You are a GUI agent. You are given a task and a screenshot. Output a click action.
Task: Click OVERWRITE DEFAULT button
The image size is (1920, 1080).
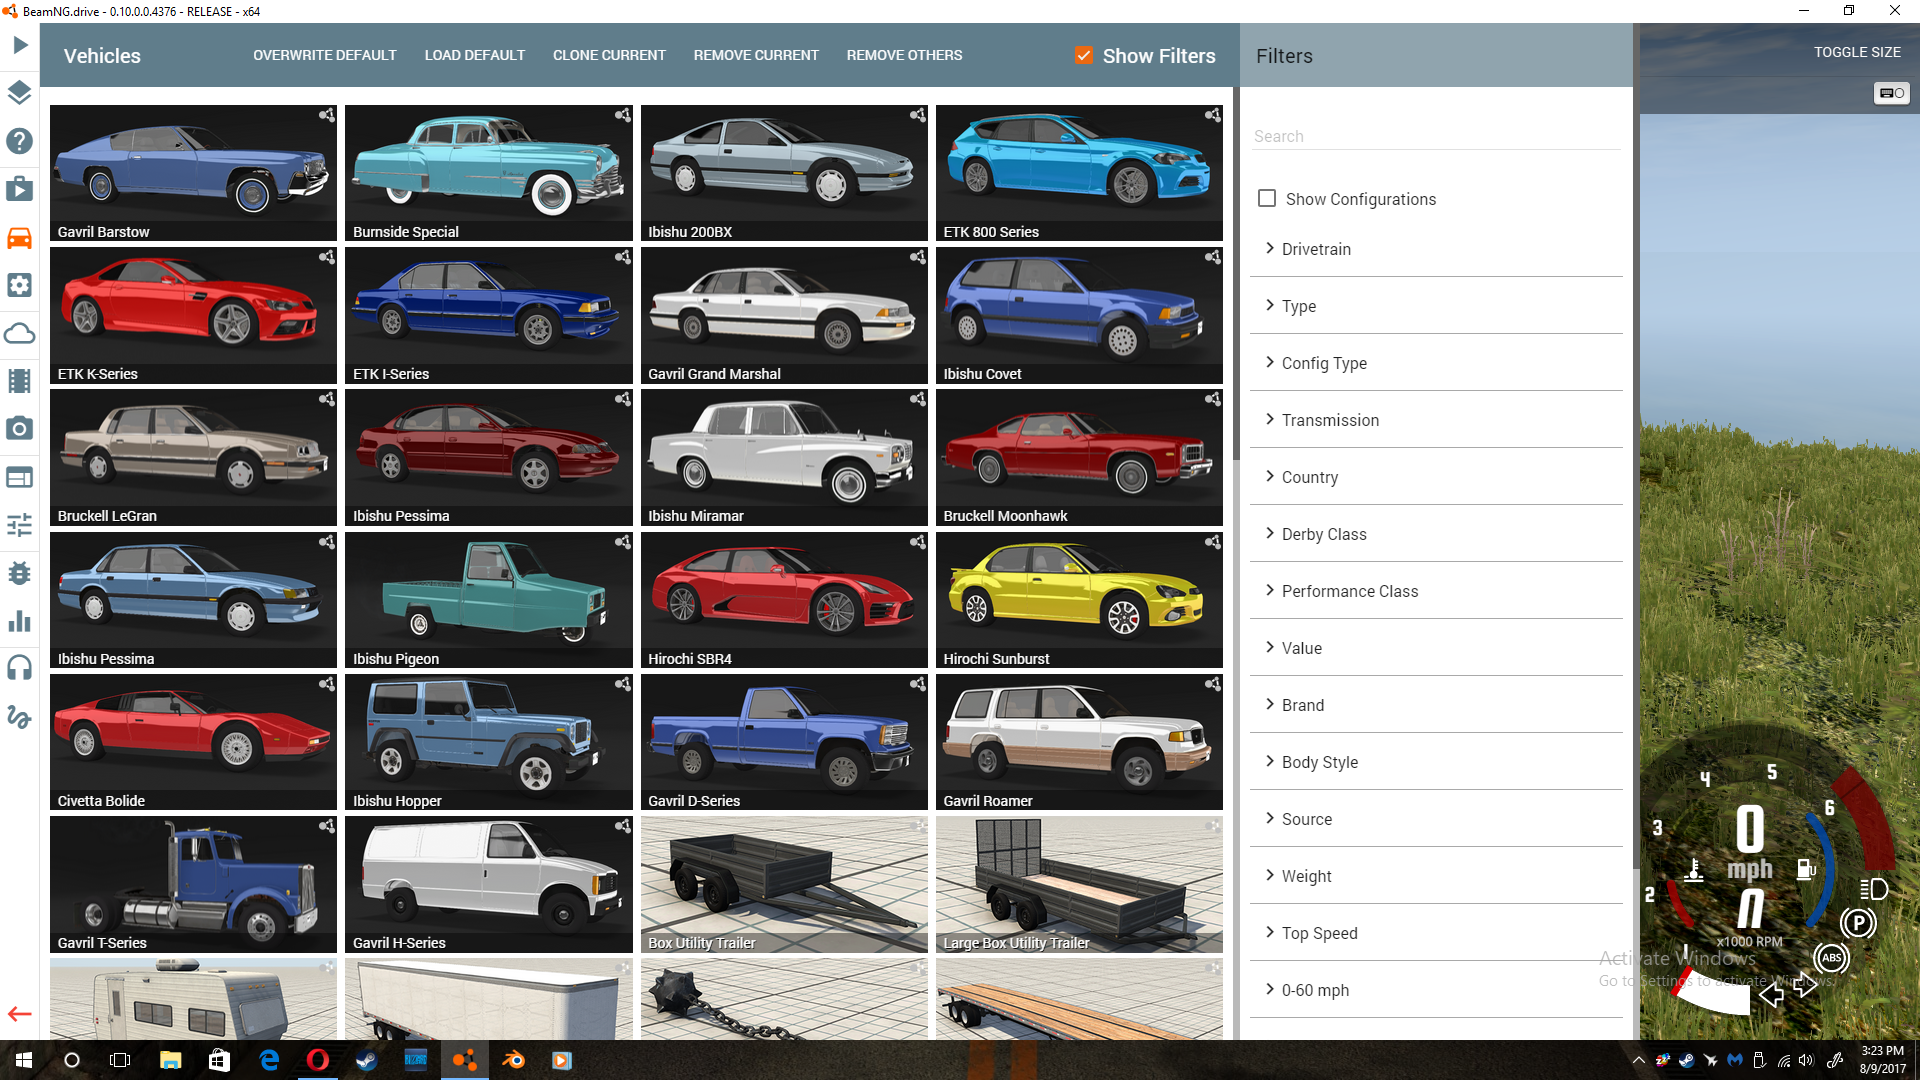[325, 55]
